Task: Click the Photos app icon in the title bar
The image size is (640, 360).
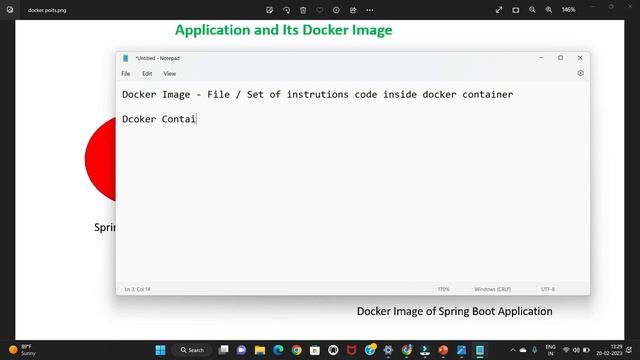Action: point(10,10)
